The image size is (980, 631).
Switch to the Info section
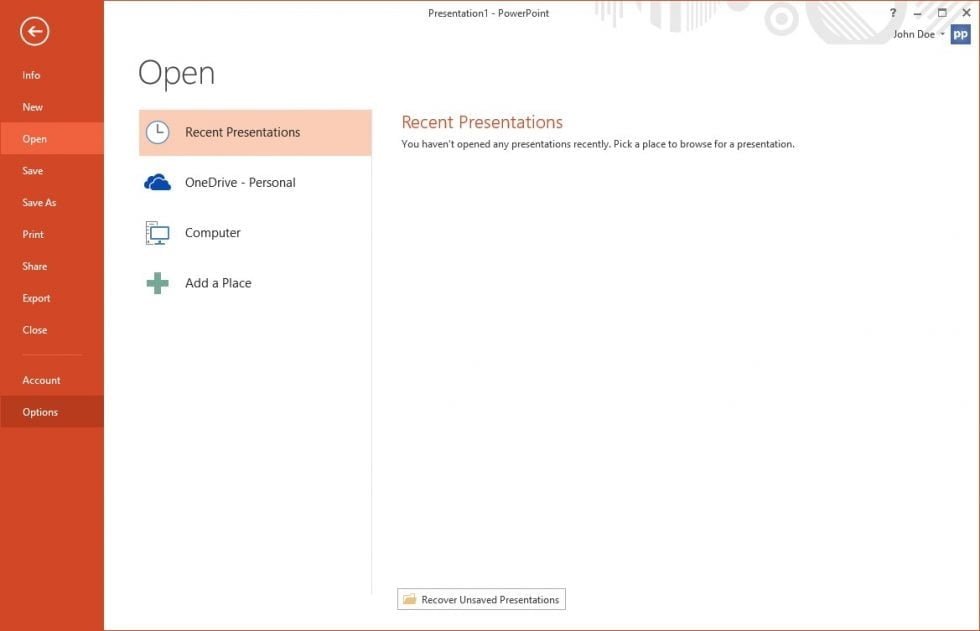click(x=31, y=74)
